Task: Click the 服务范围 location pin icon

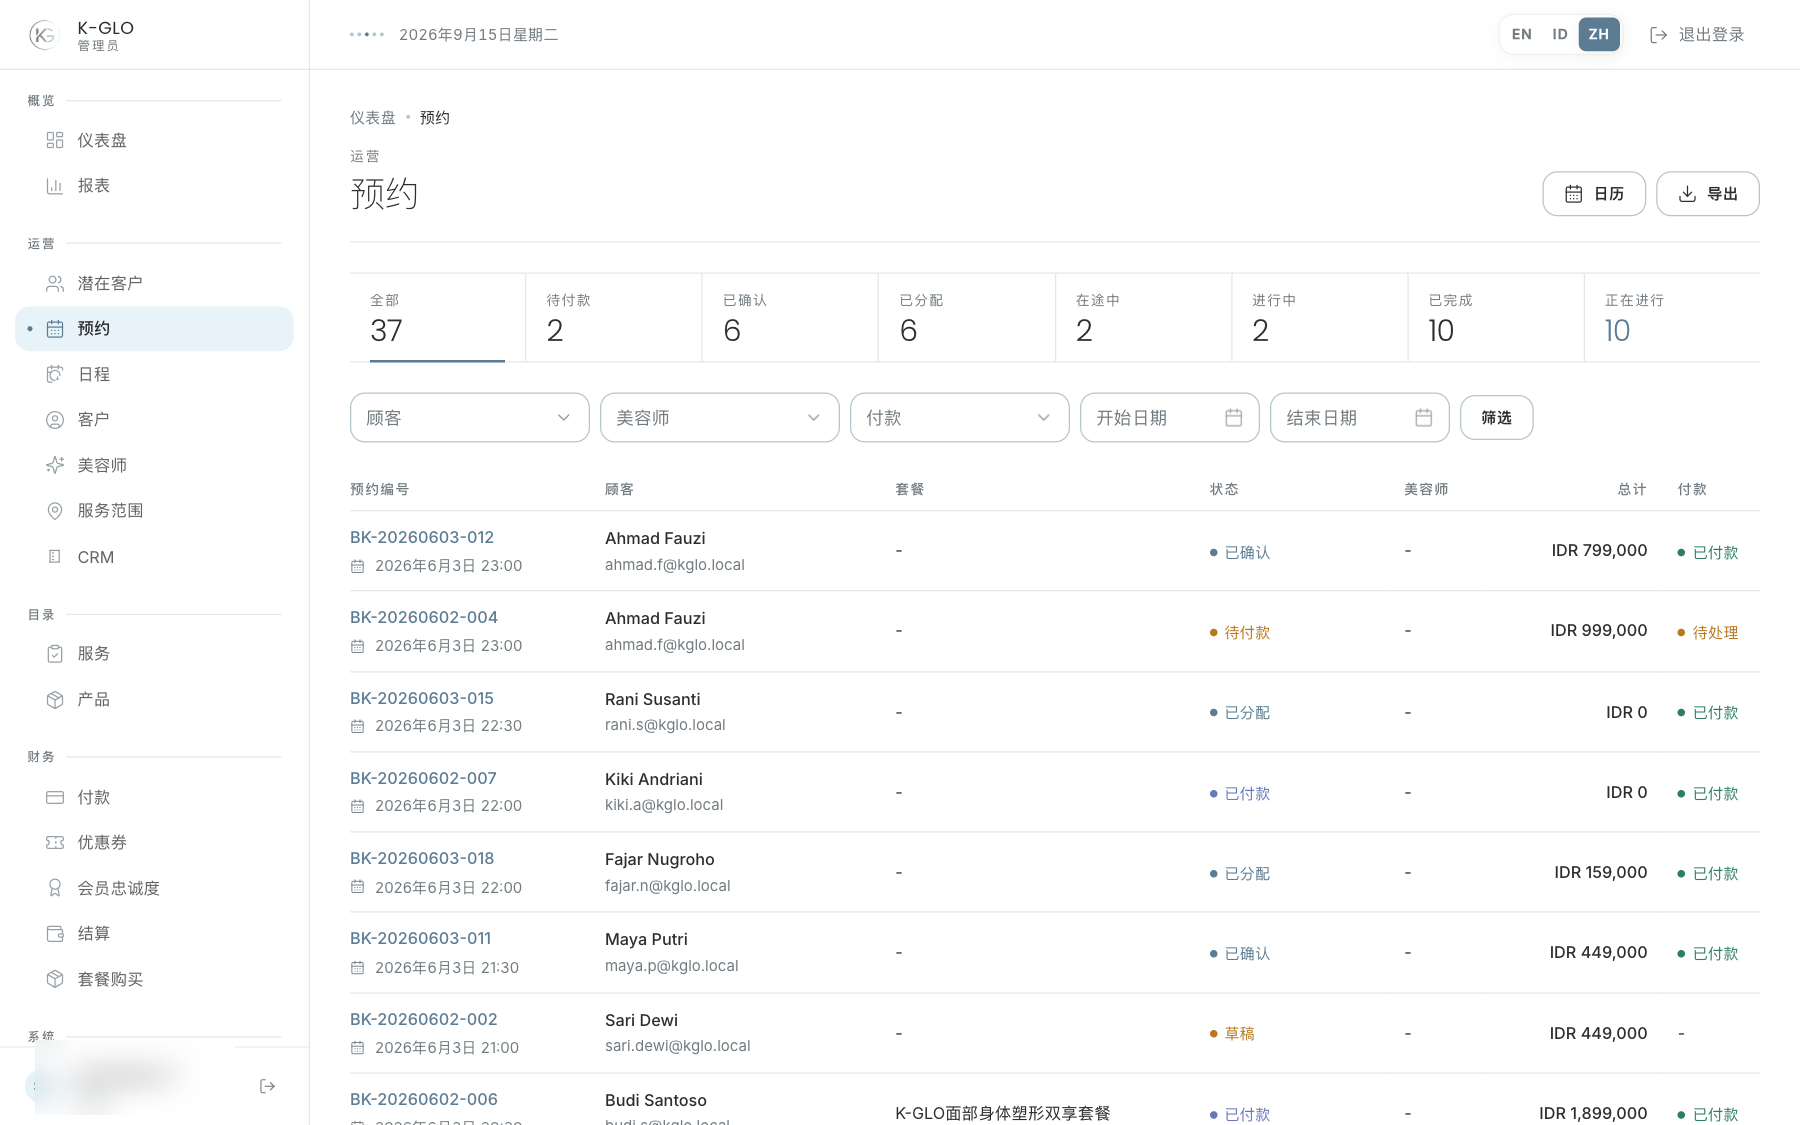Action: [55, 511]
